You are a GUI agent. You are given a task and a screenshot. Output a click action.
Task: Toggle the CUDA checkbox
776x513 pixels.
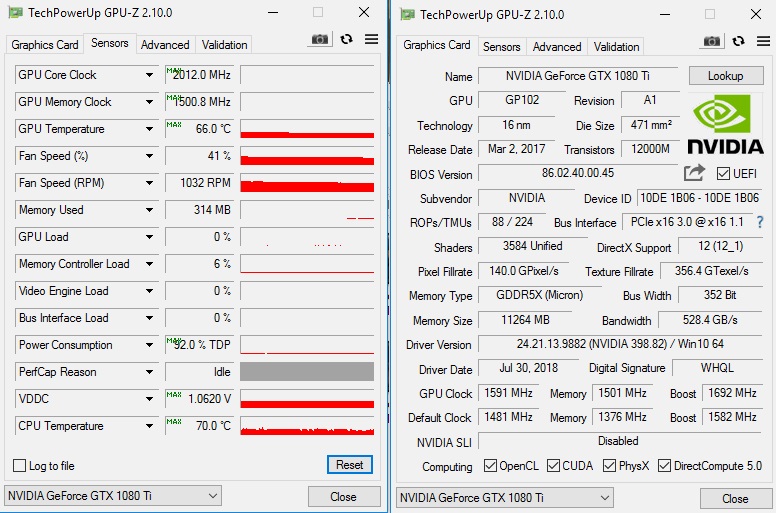[553, 466]
